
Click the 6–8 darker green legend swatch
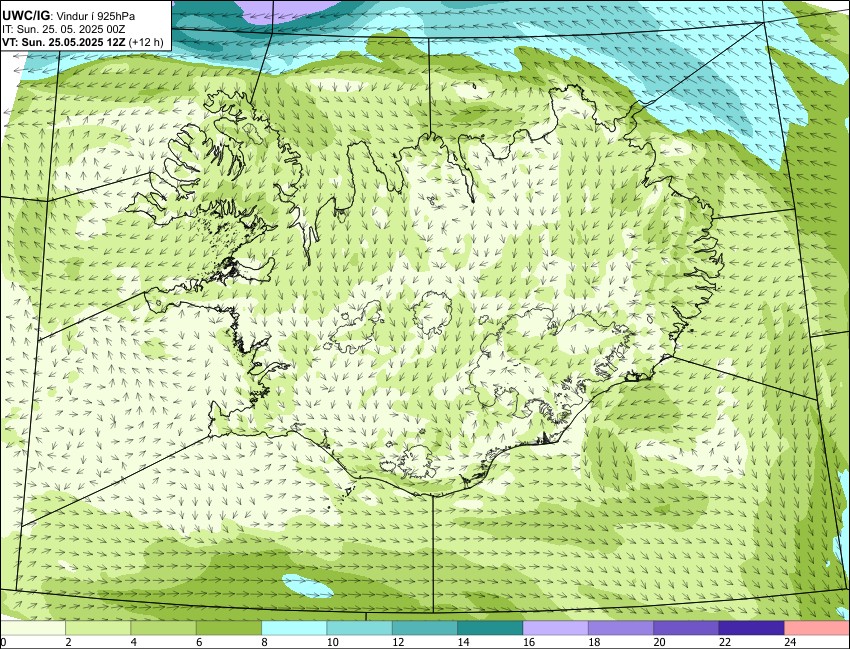click(x=229, y=628)
